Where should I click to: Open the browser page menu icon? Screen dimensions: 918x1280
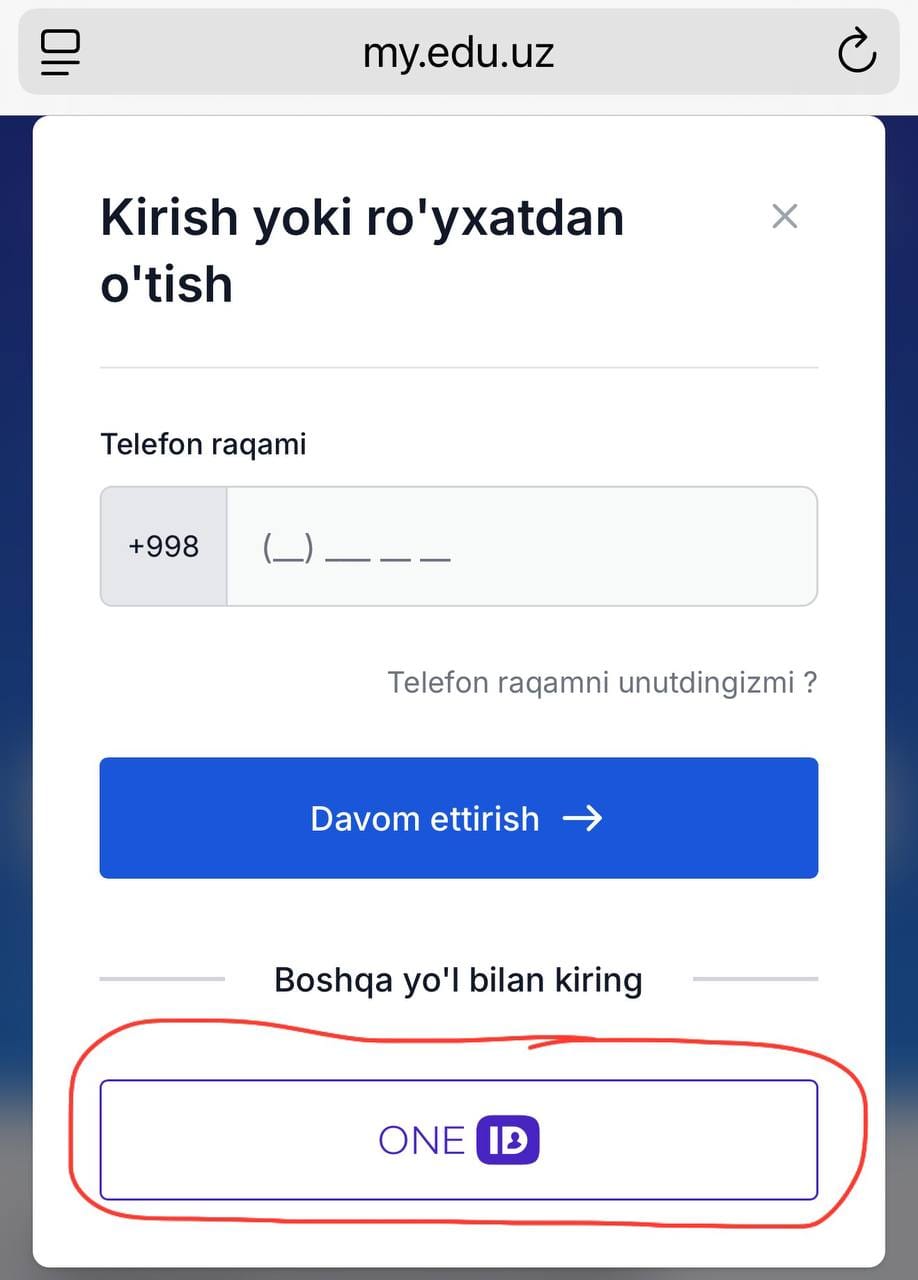coord(60,52)
